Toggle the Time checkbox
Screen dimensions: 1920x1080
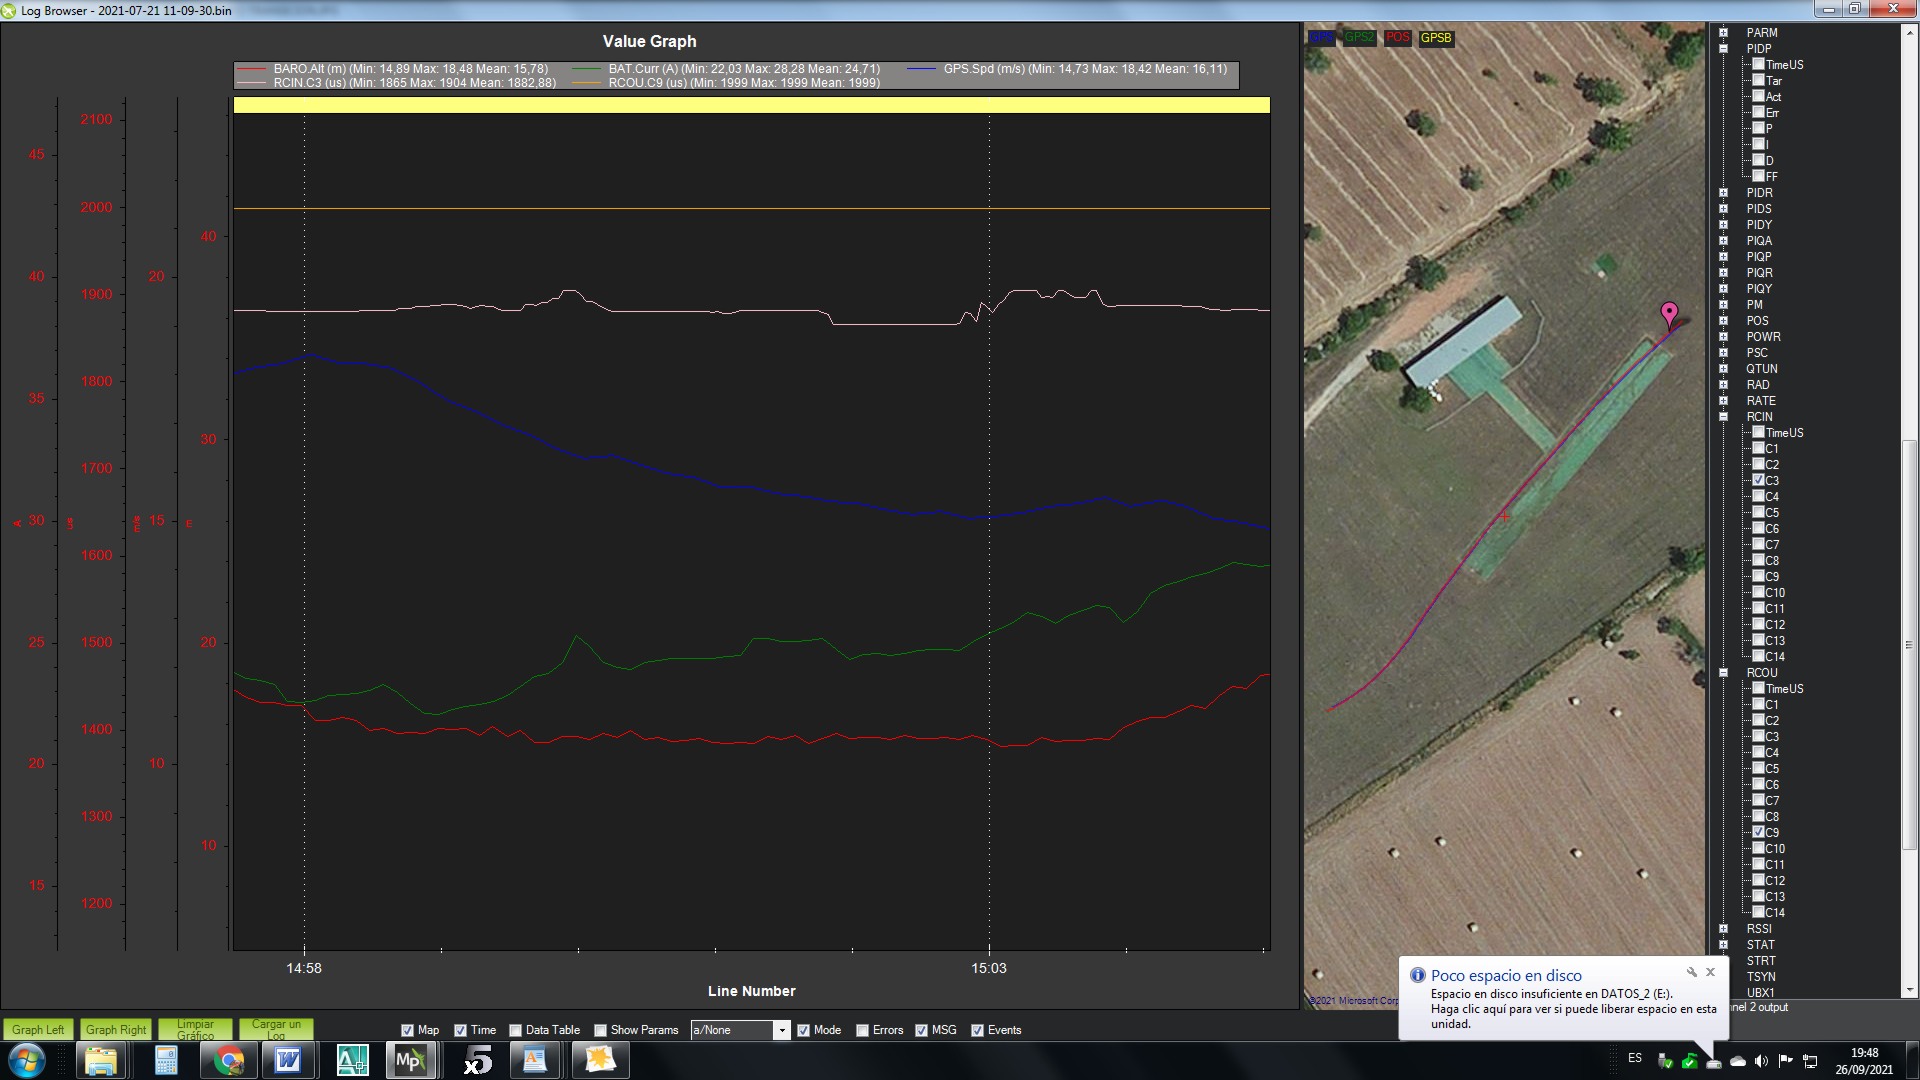click(x=460, y=1030)
